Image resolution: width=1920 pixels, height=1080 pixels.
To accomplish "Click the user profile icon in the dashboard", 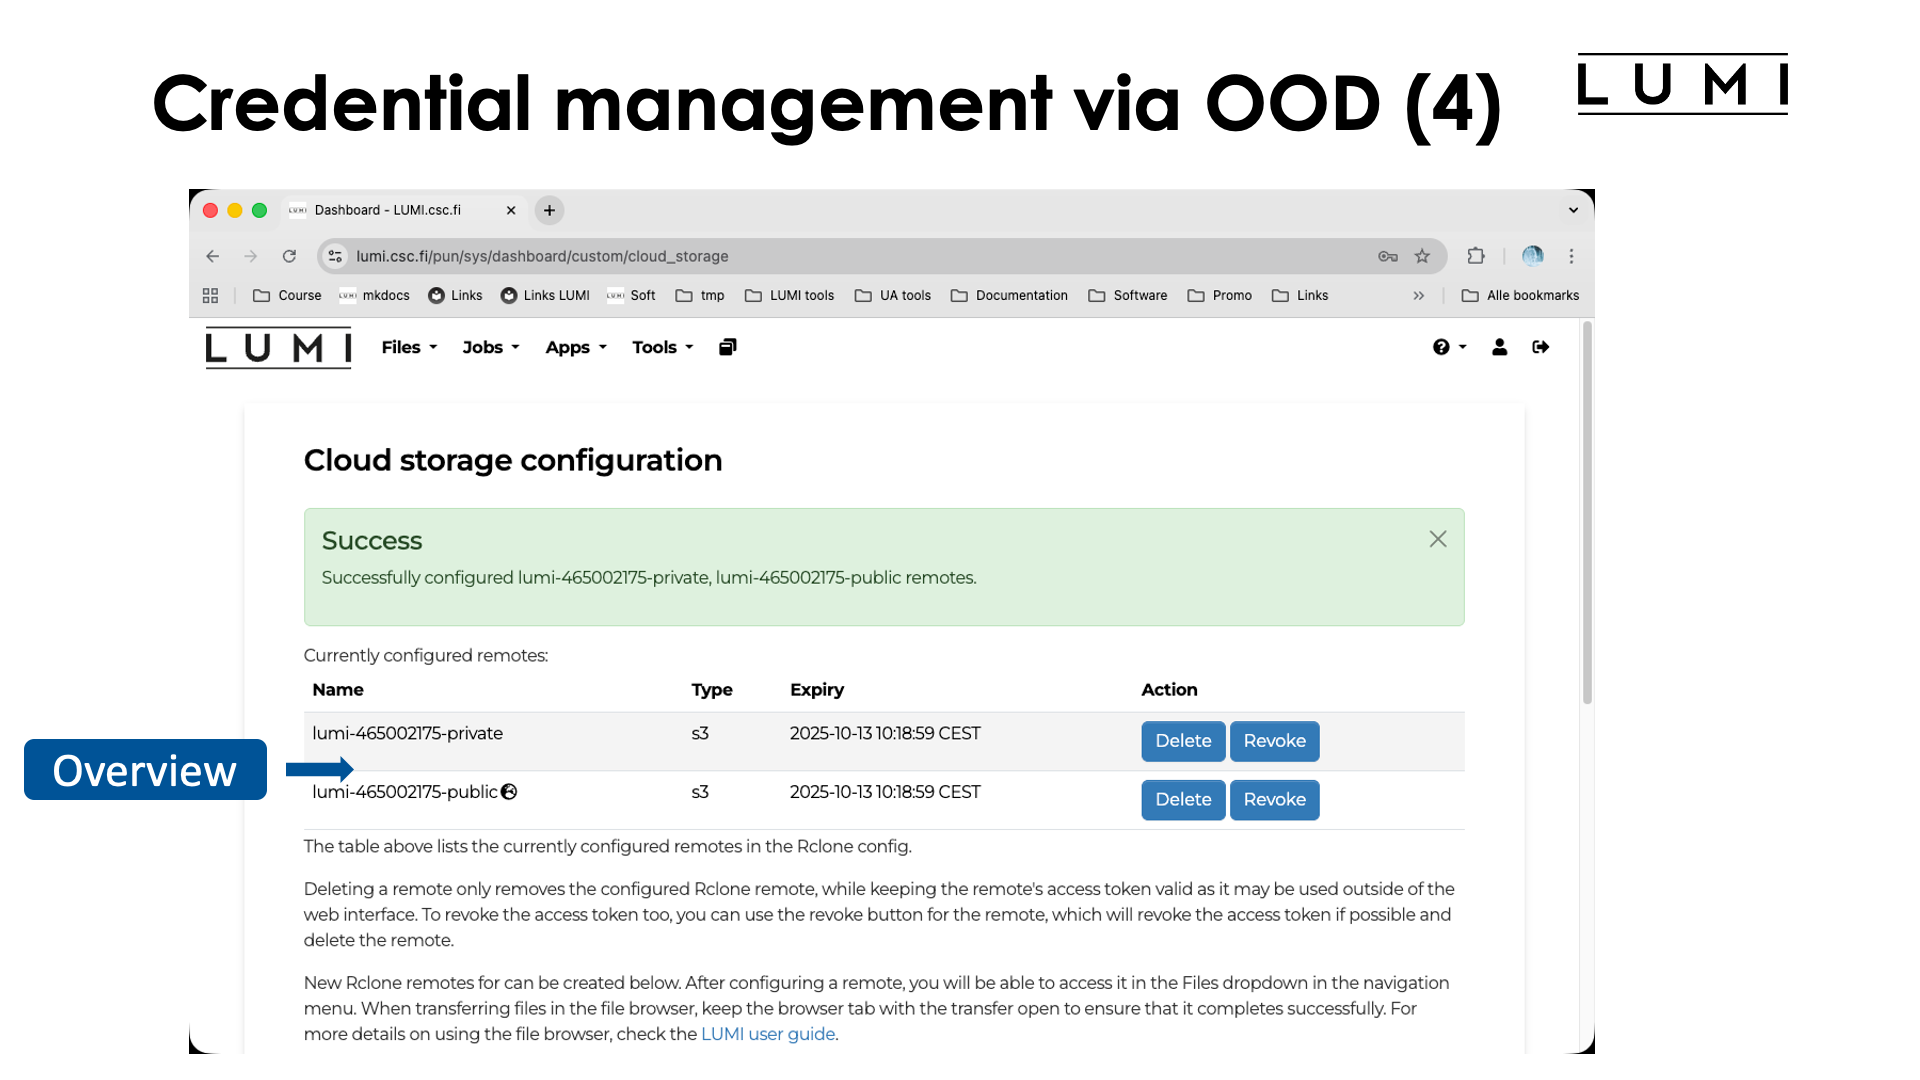I will 1499,347.
